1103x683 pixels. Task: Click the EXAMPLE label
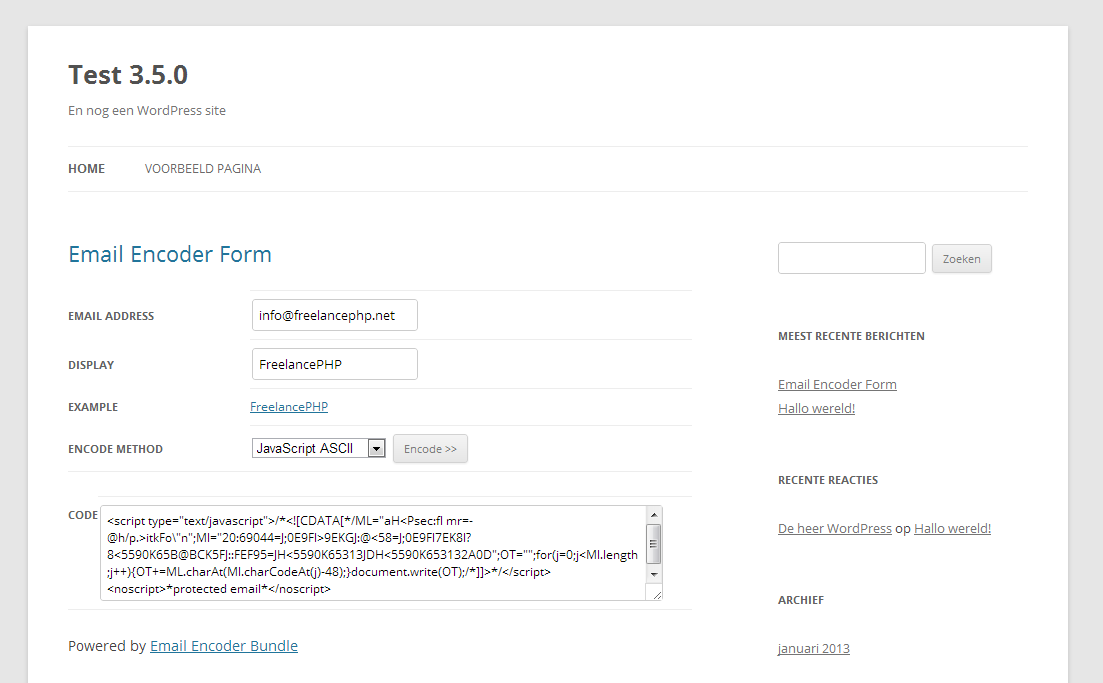(93, 407)
